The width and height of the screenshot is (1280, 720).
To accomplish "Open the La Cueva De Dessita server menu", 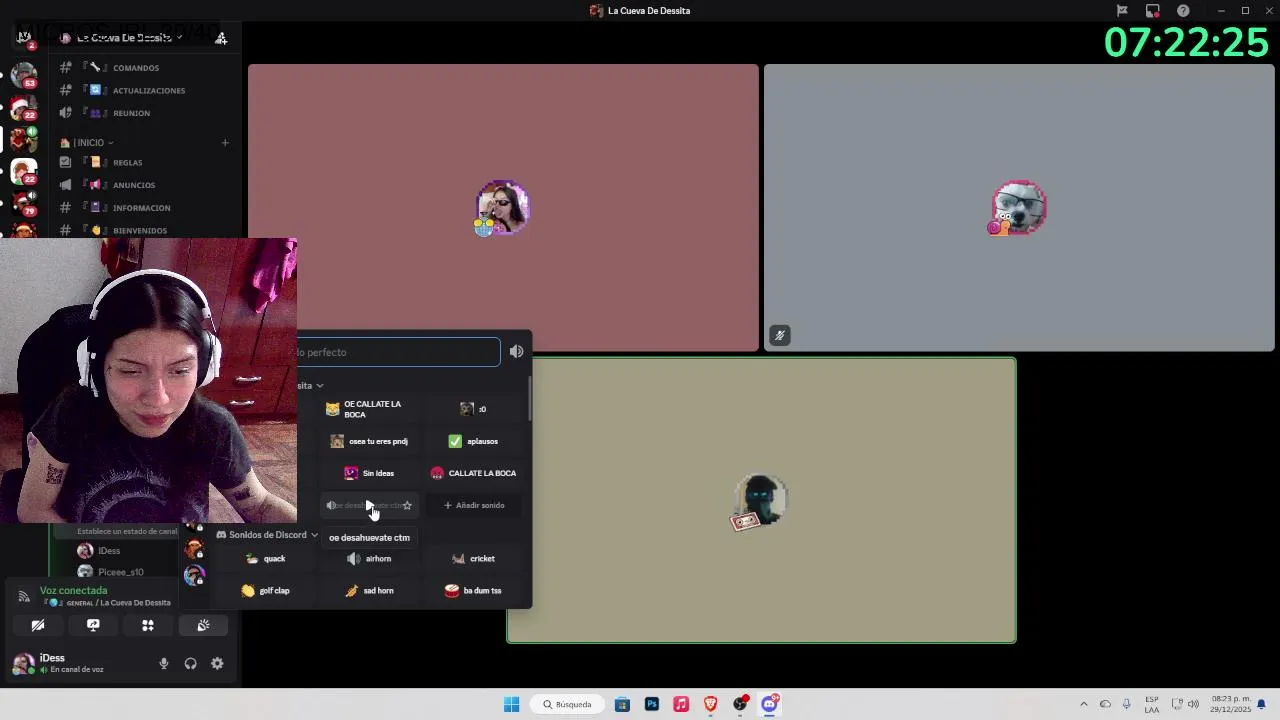I will coord(124,38).
